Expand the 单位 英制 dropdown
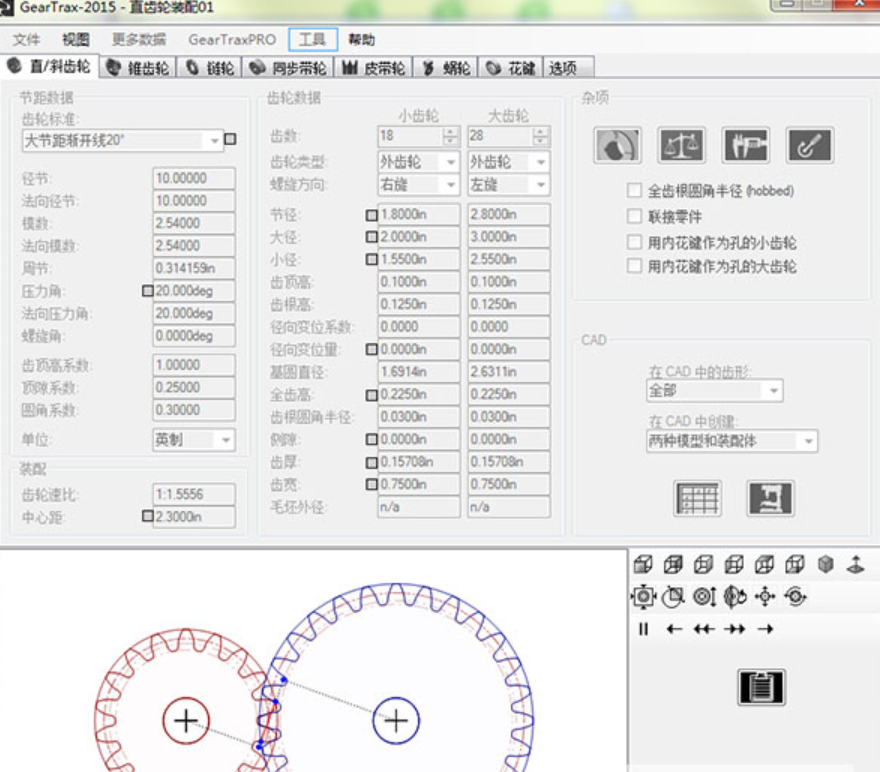 coord(226,440)
